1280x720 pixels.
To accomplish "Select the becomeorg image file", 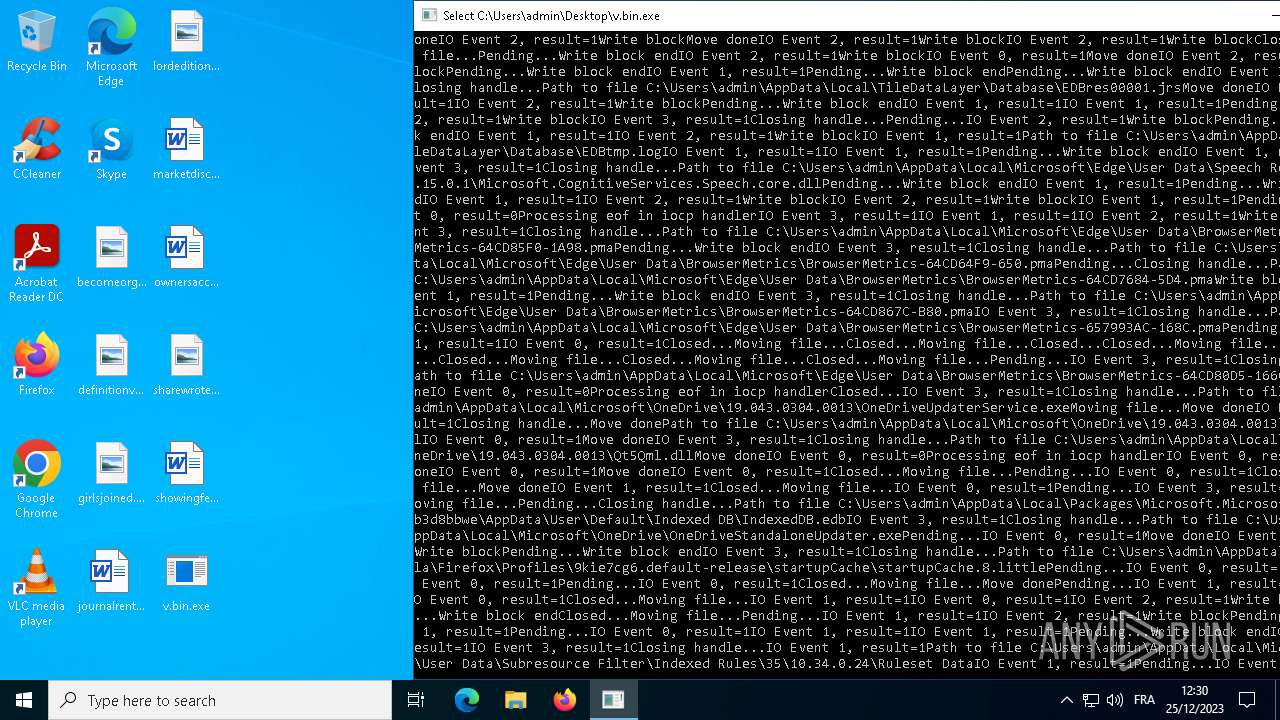I will point(111,258).
